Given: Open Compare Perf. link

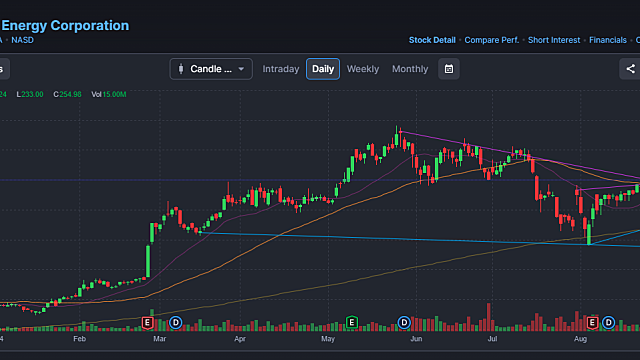Looking at the screenshot, I should pyautogui.click(x=491, y=40).
